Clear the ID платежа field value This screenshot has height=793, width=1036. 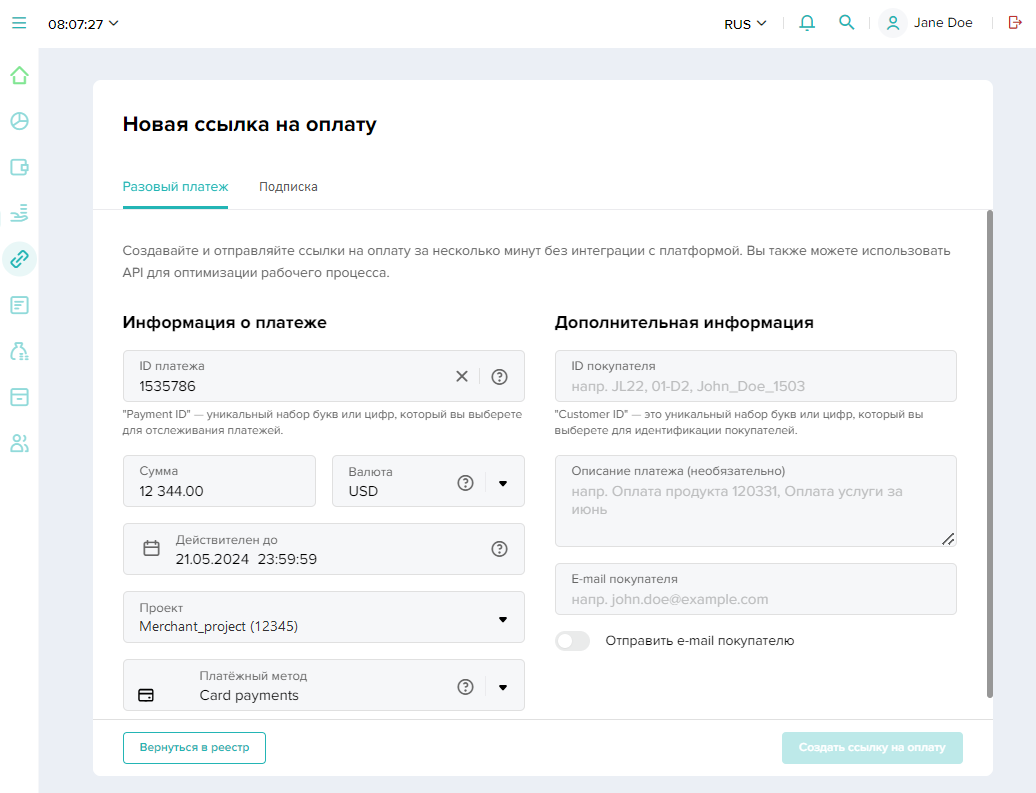tap(462, 377)
